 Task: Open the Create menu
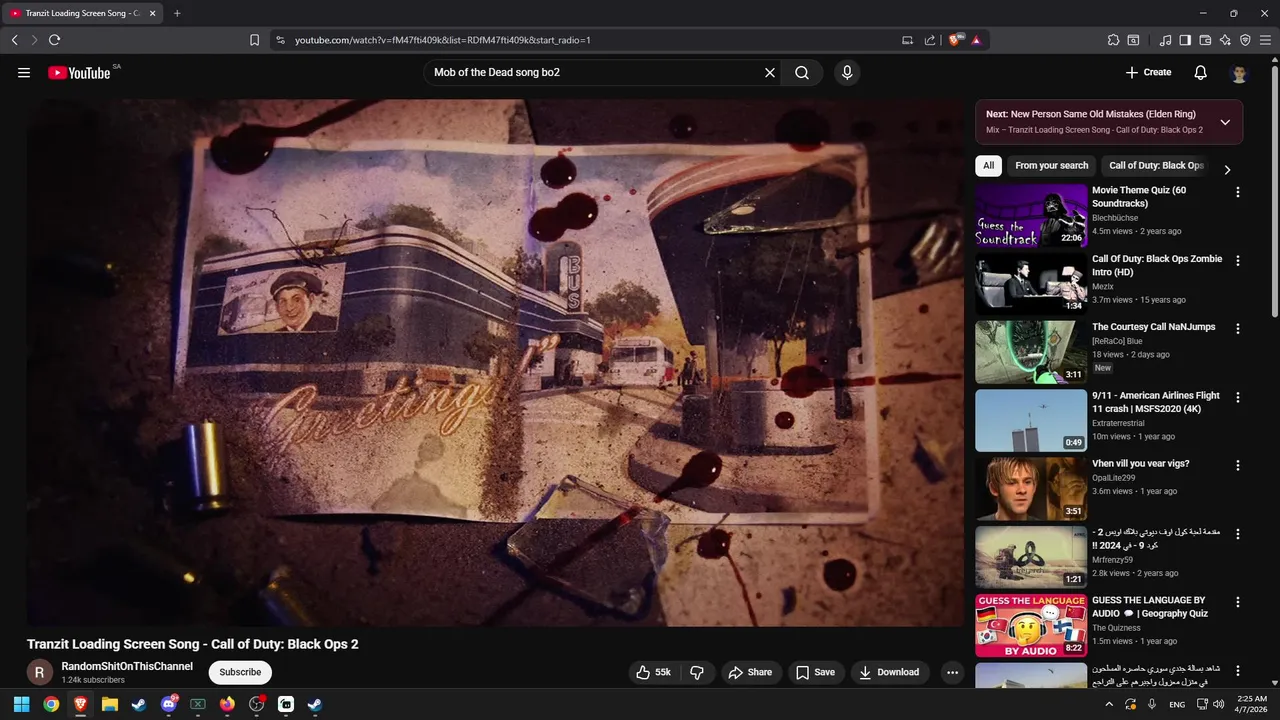pyautogui.click(x=1148, y=73)
